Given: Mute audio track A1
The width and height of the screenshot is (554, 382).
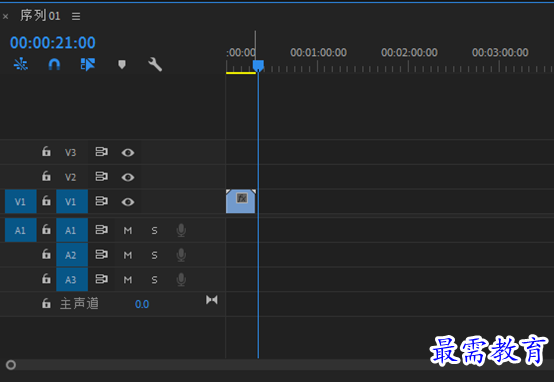Looking at the screenshot, I should tap(128, 231).
